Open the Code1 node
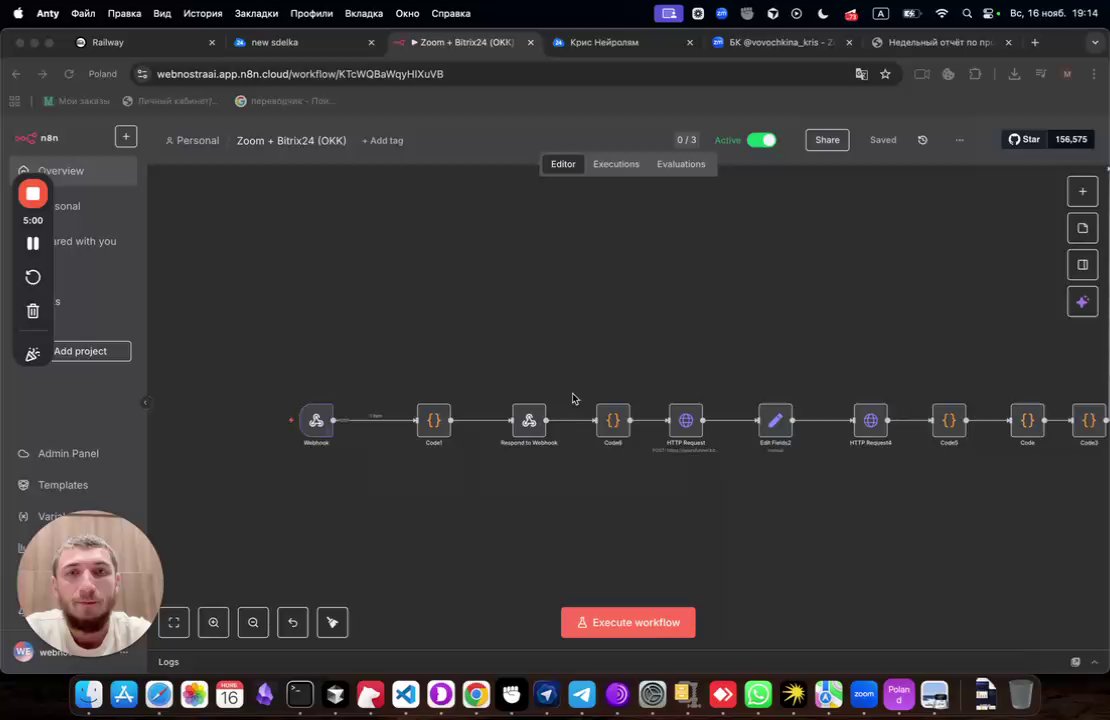Image resolution: width=1110 pixels, height=720 pixels. point(434,421)
